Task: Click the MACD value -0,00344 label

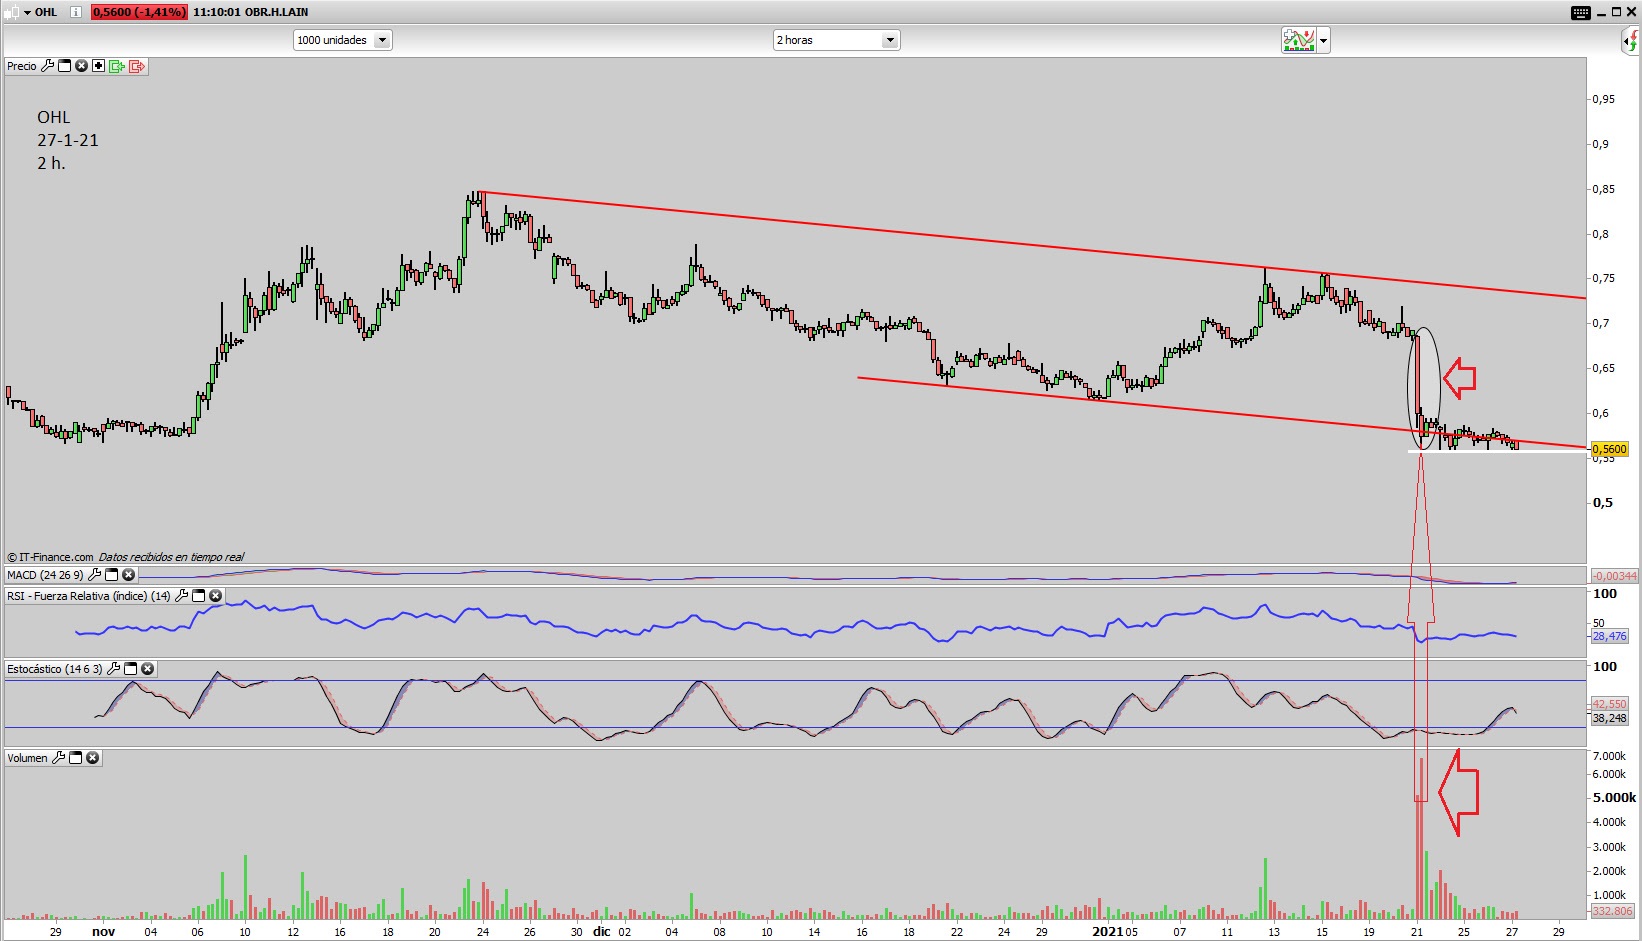Action: tap(1615, 576)
